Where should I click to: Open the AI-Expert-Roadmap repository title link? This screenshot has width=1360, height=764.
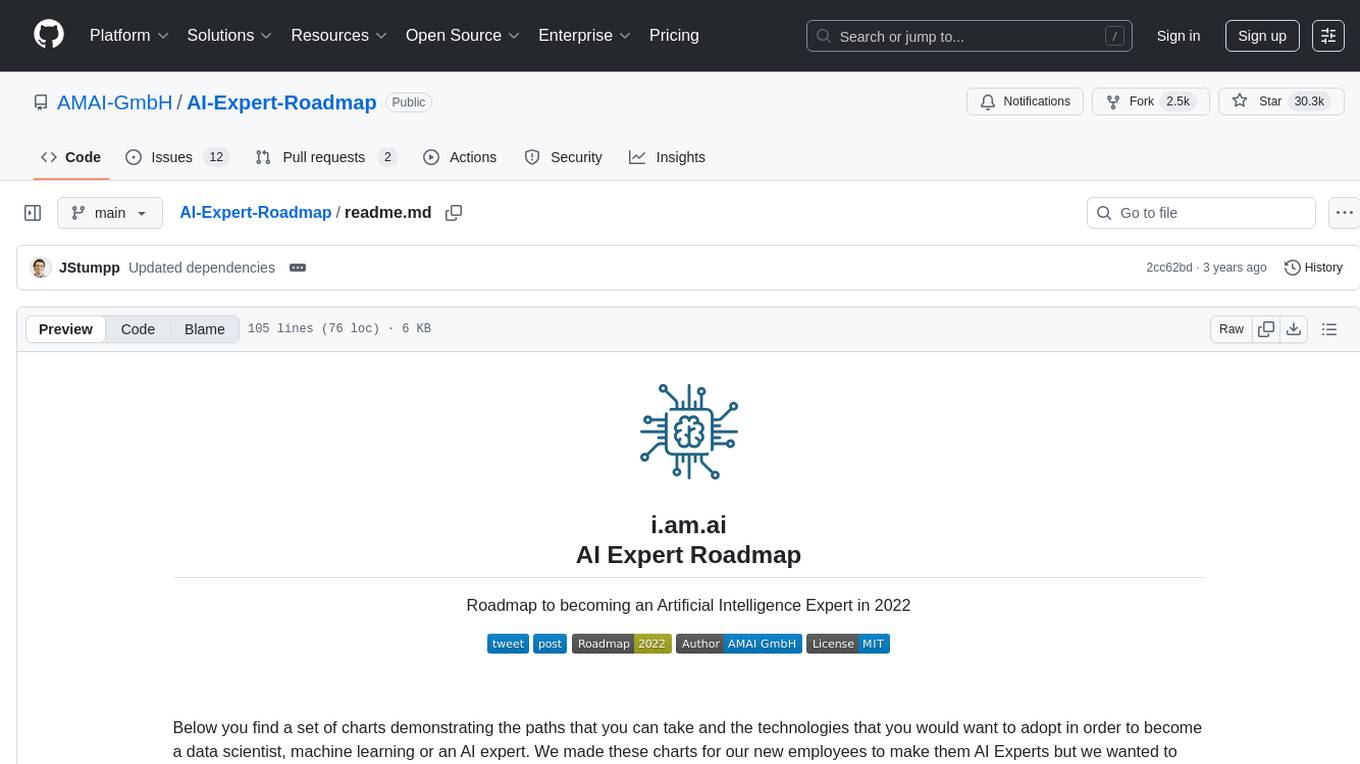coord(281,102)
